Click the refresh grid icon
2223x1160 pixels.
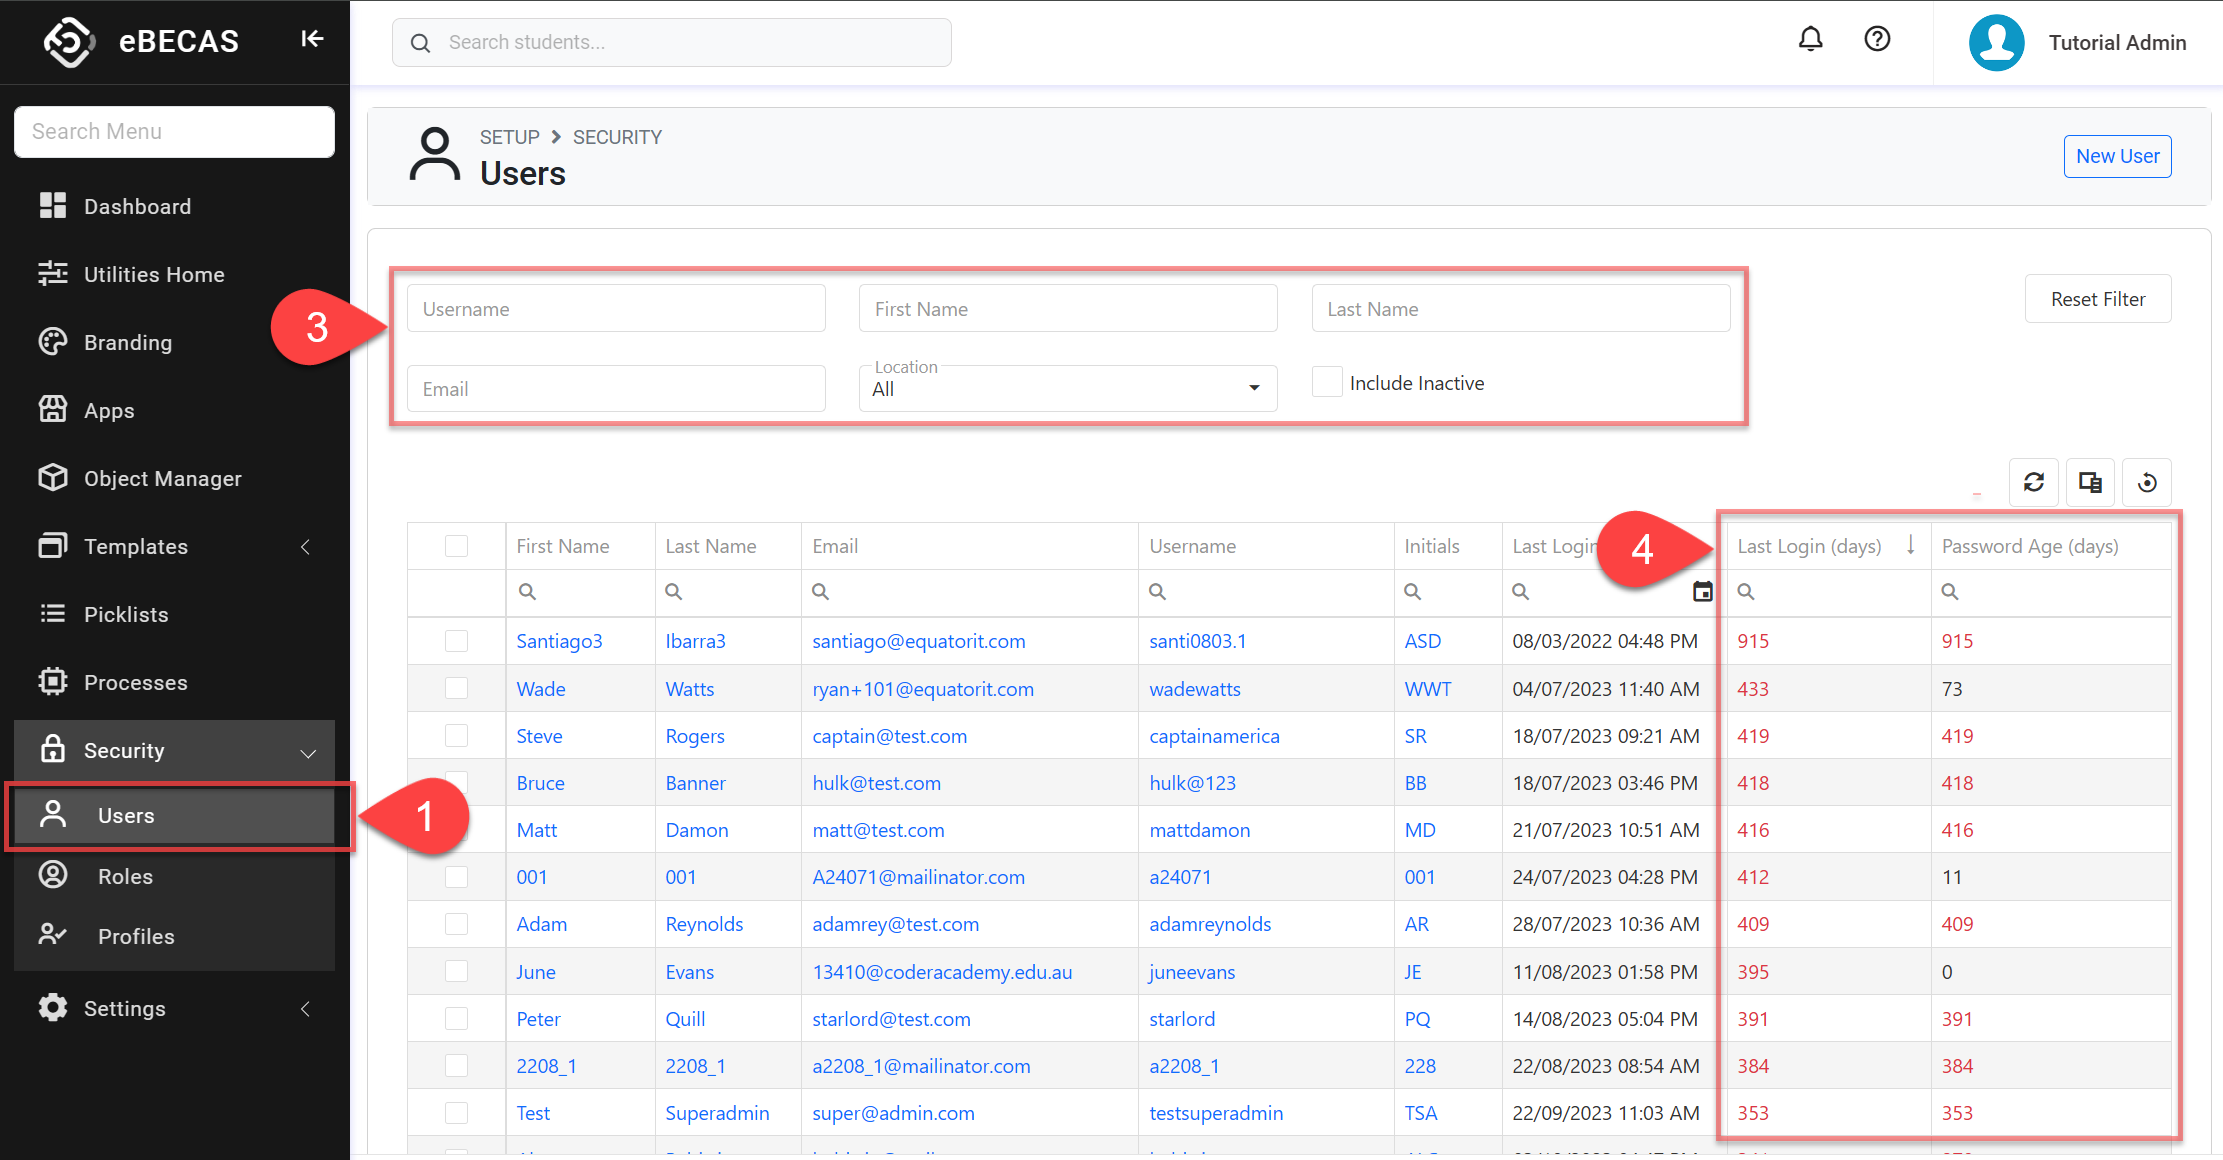pos(2033,483)
